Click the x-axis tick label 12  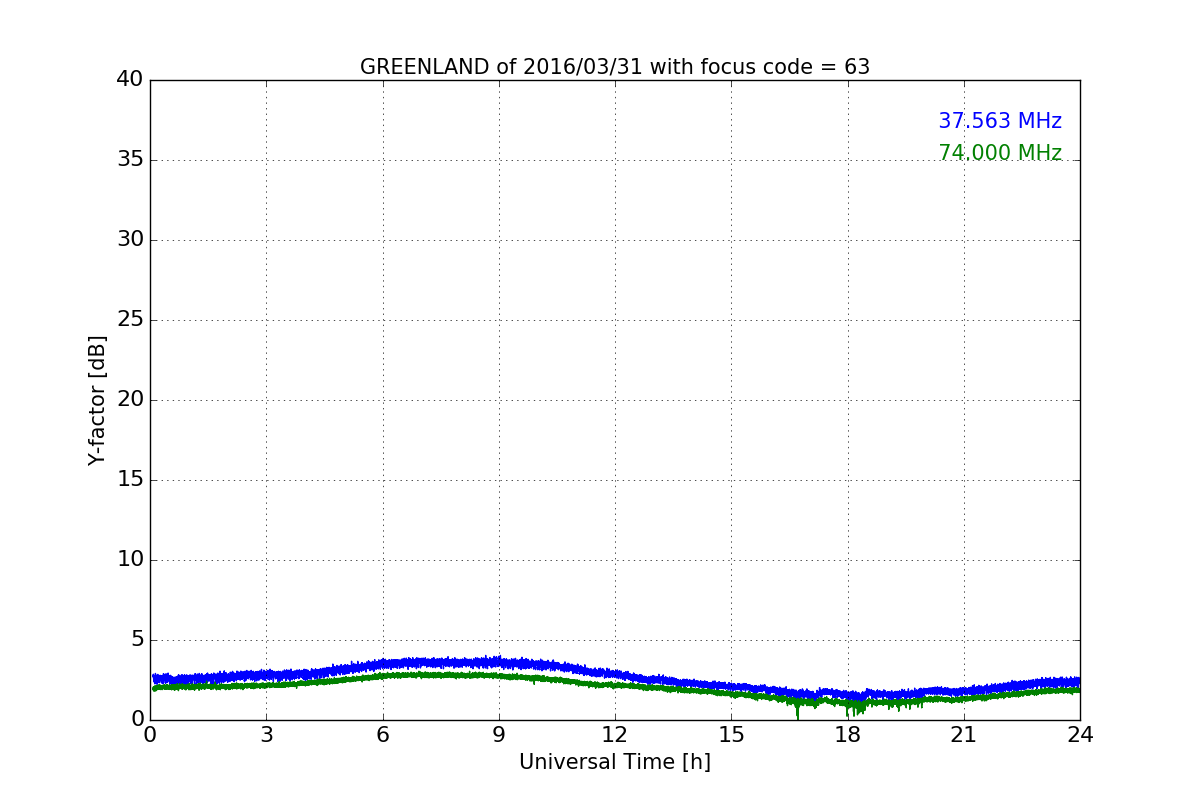615,734
